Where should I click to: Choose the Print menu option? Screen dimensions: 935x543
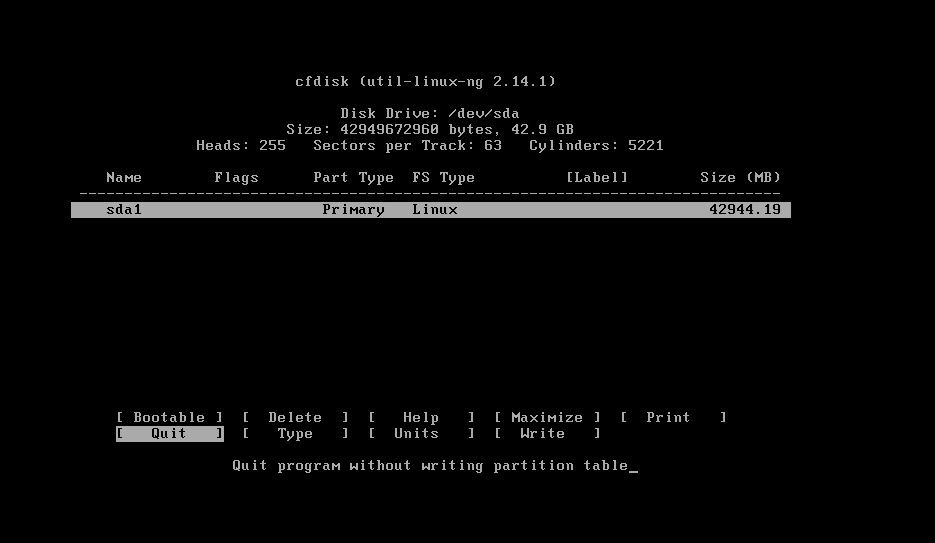pos(673,417)
